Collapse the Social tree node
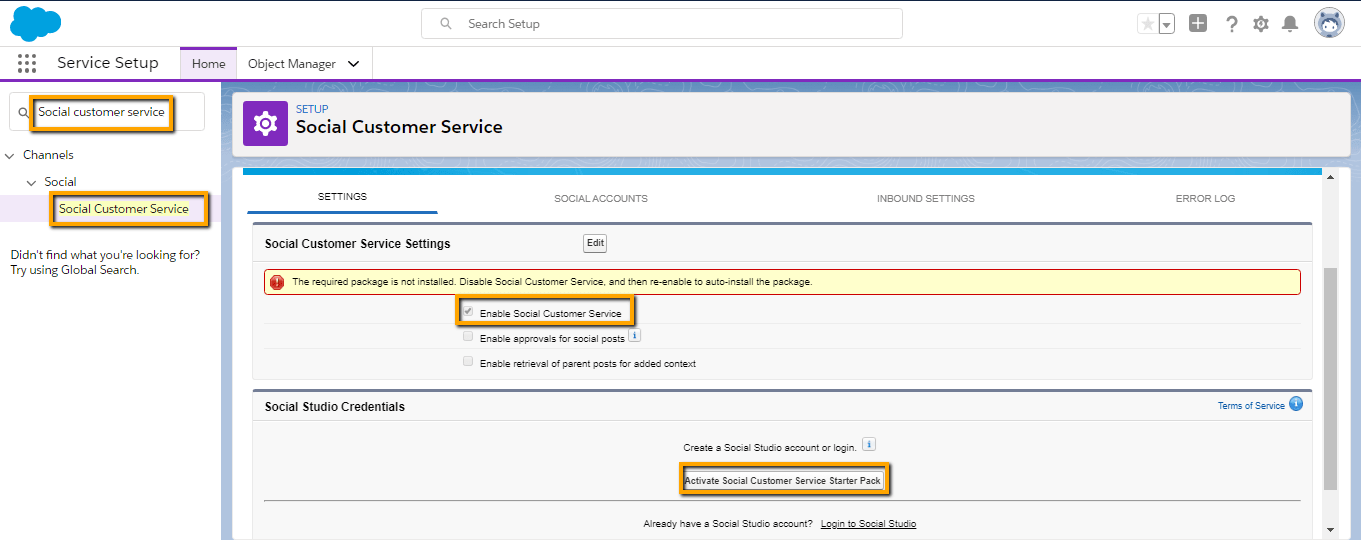 pos(32,182)
